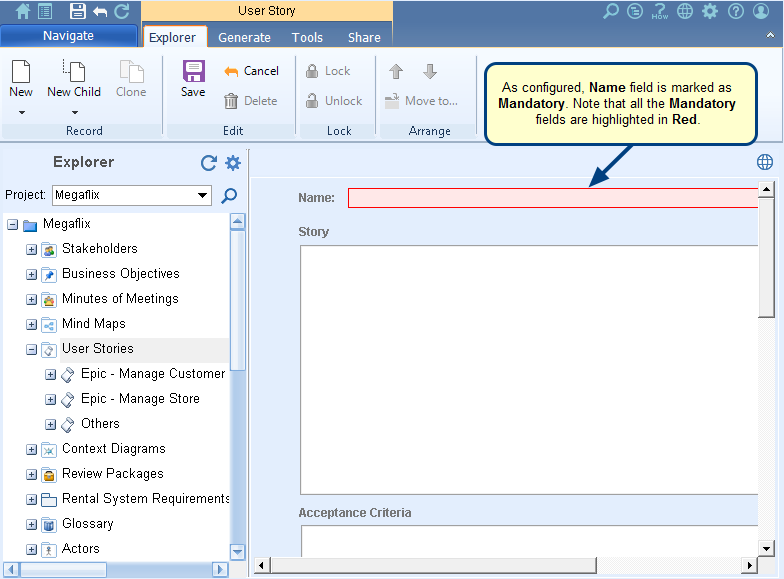This screenshot has width=784, height=579.
Task: Click the Lock button
Action: tap(328, 72)
